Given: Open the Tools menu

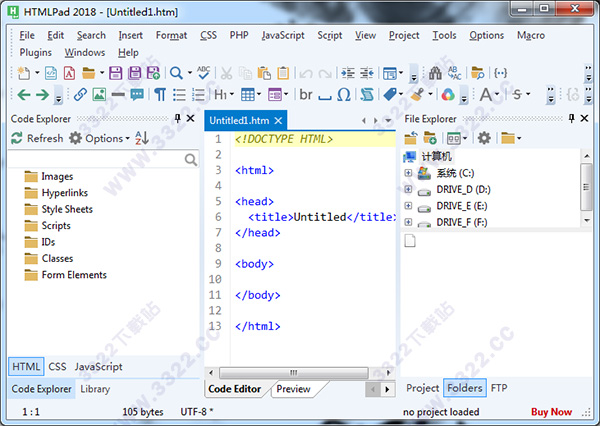Looking at the screenshot, I should (x=444, y=35).
